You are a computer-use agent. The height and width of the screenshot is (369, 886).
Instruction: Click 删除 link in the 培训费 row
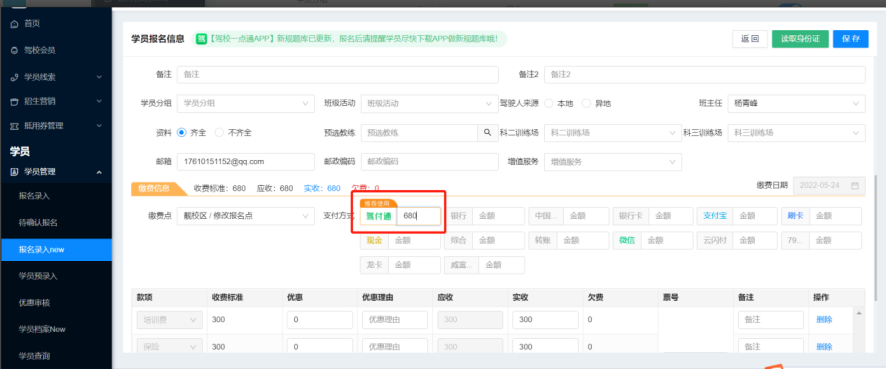point(824,320)
